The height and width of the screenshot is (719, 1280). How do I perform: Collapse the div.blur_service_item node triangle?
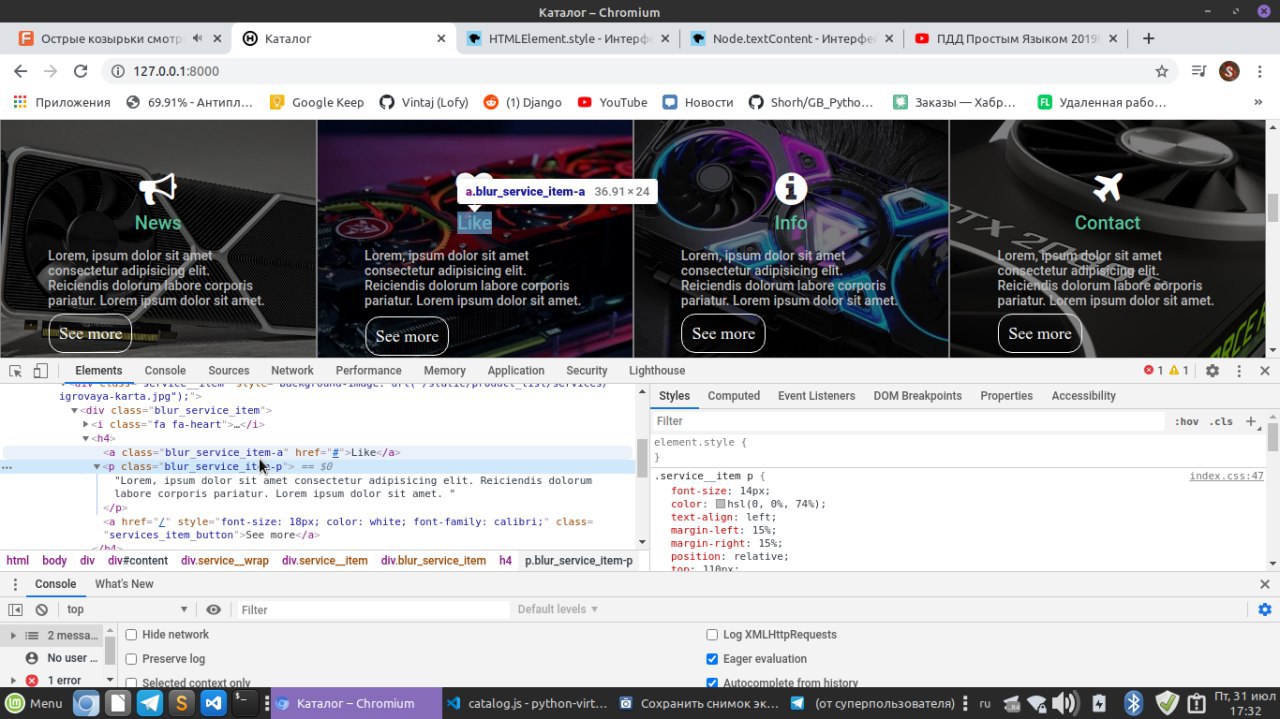(x=75, y=410)
